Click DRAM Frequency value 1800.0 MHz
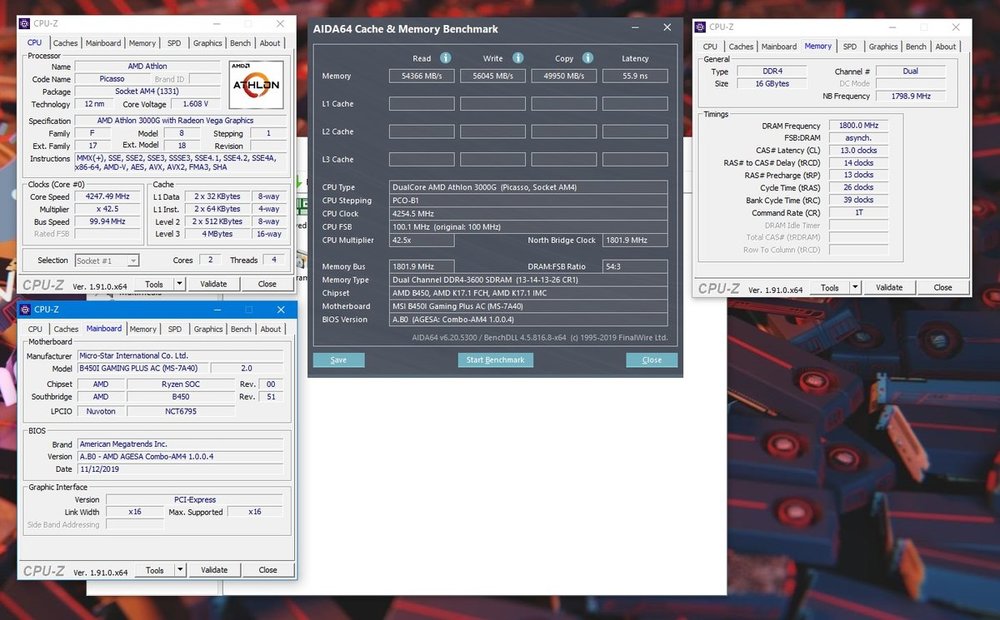This screenshot has height=620, width=1000. point(858,126)
